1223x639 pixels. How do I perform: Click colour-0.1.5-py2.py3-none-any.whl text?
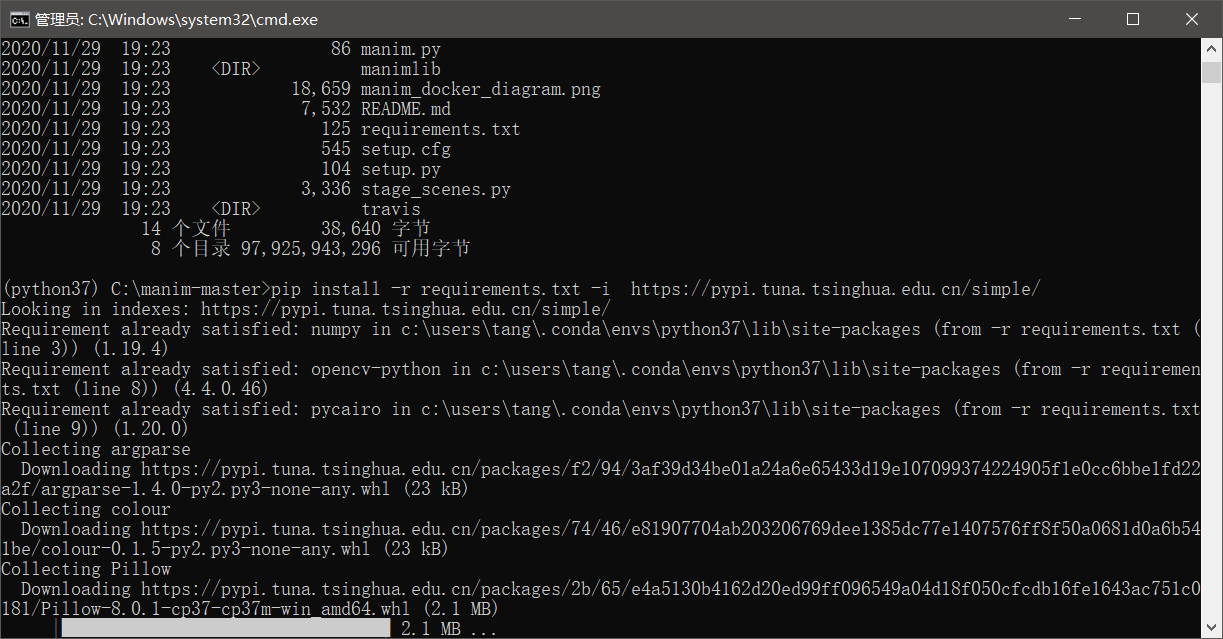[x=206, y=549]
